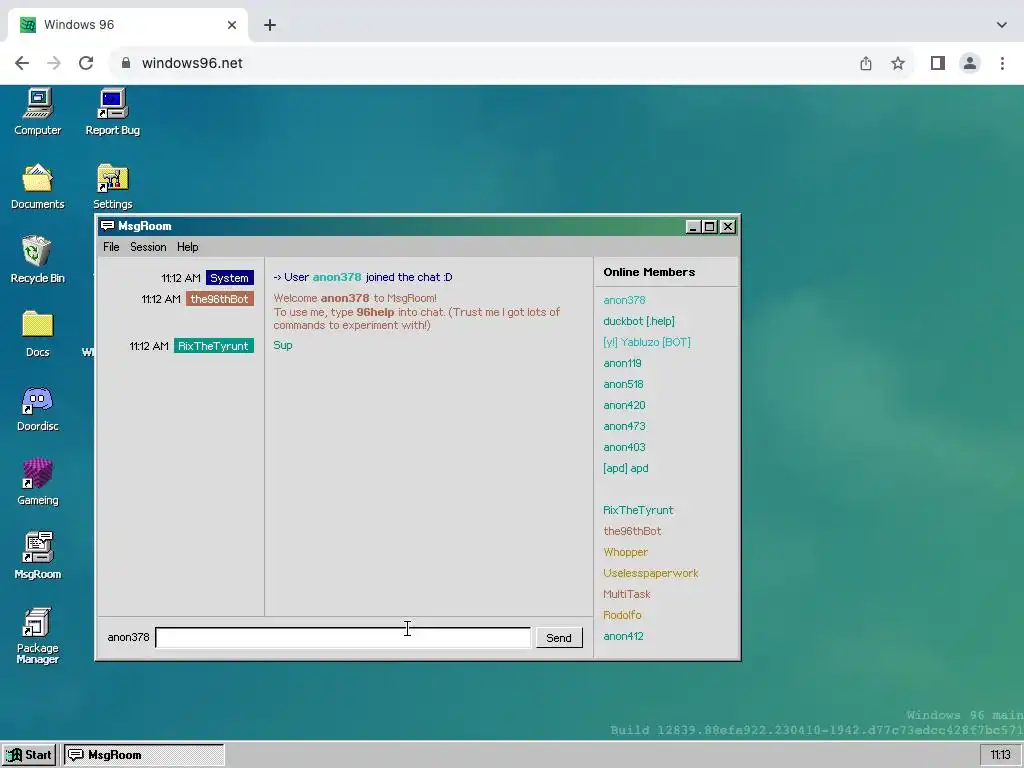Select anon119 in Online Members

click(x=622, y=363)
